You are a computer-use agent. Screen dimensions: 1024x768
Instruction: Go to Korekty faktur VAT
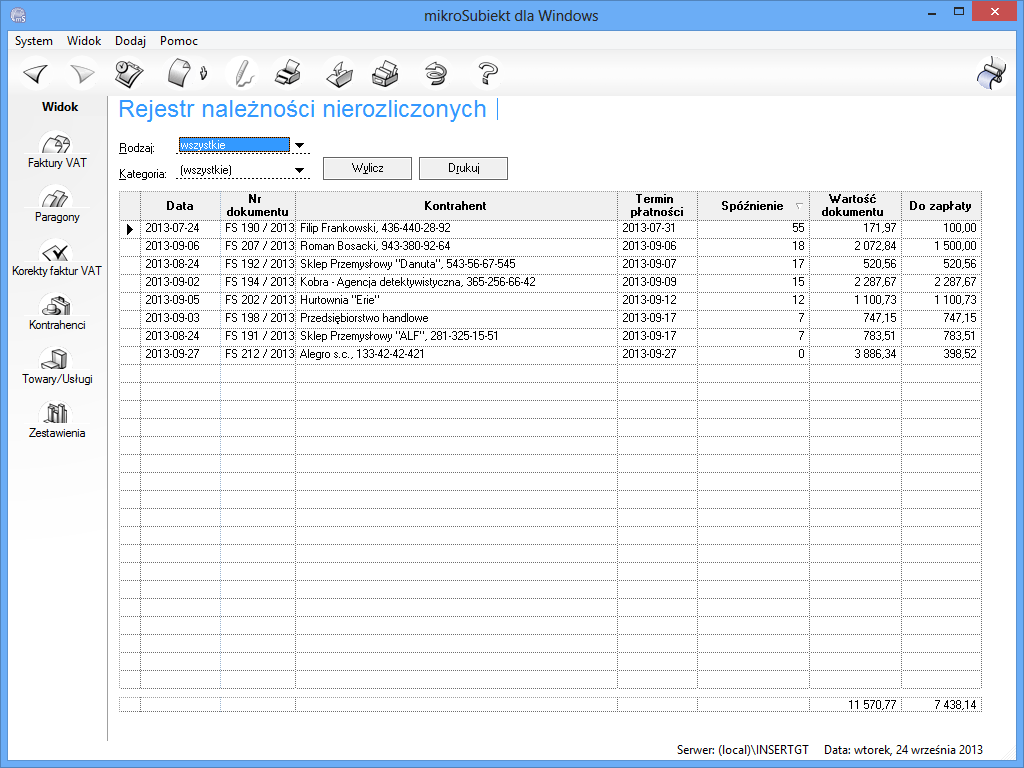point(56,260)
